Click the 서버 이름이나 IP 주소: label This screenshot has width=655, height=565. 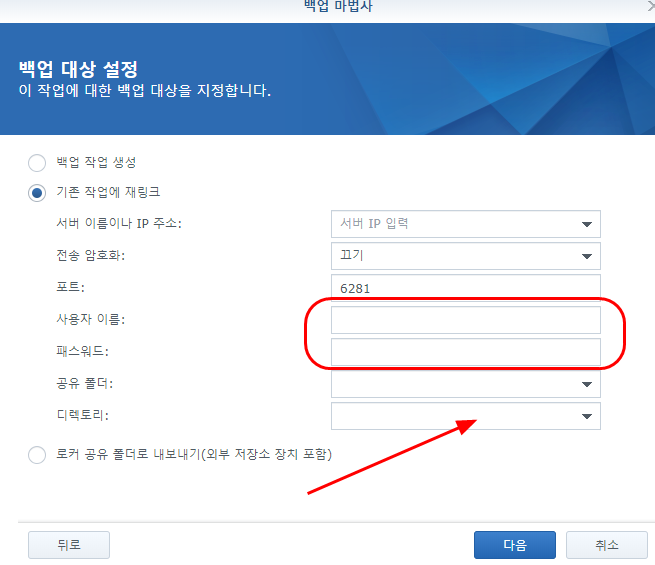pos(119,223)
